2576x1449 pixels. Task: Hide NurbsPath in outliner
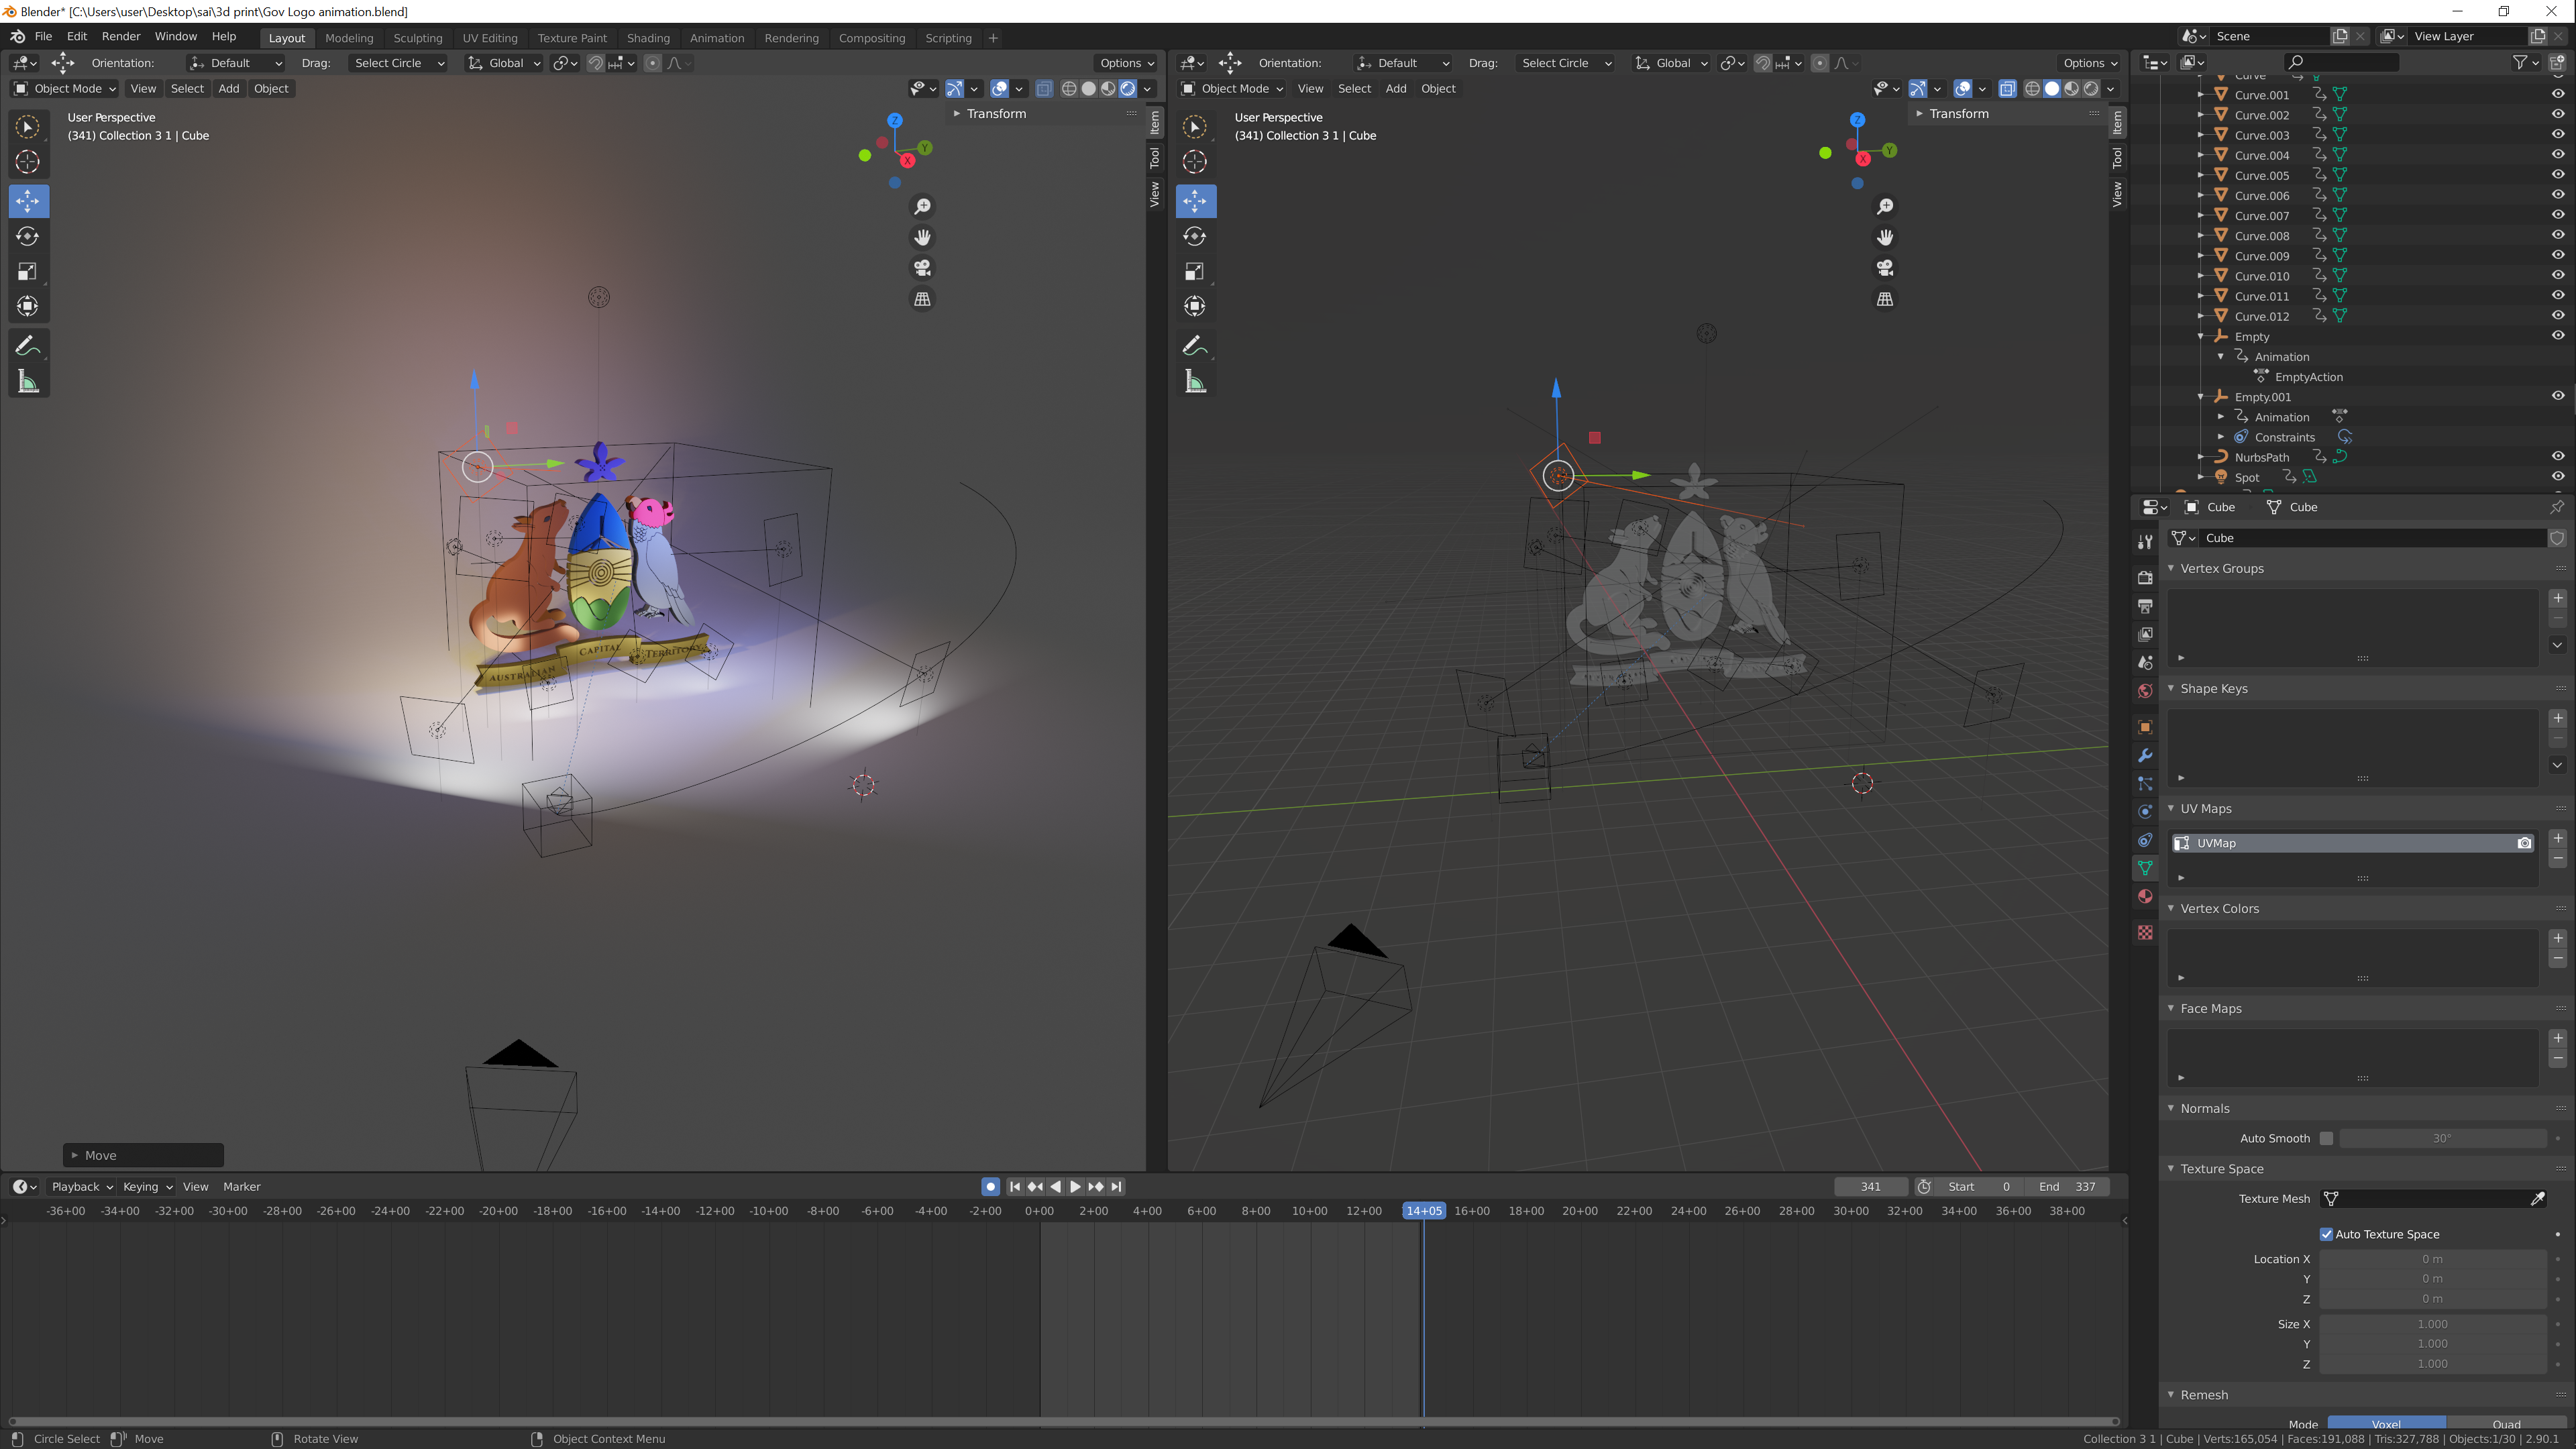point(2558,457)
